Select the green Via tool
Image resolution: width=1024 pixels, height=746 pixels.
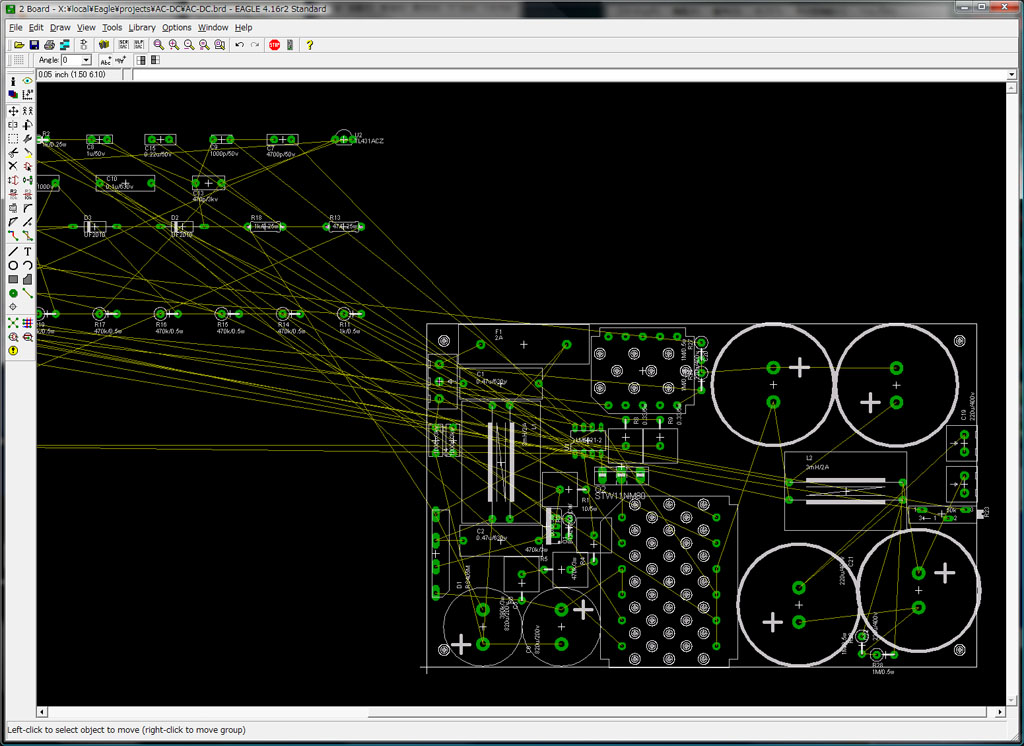(12, 293)
